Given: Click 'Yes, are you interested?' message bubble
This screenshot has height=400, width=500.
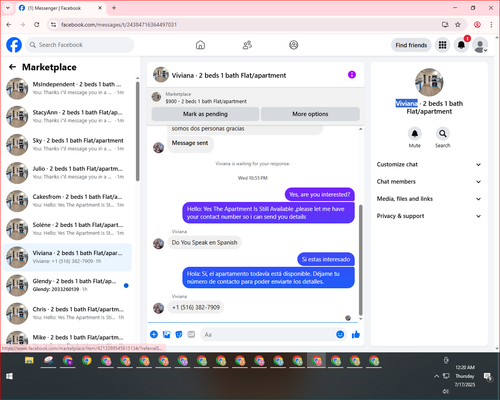Looking at the screenshot, I should tap(319, 194).
